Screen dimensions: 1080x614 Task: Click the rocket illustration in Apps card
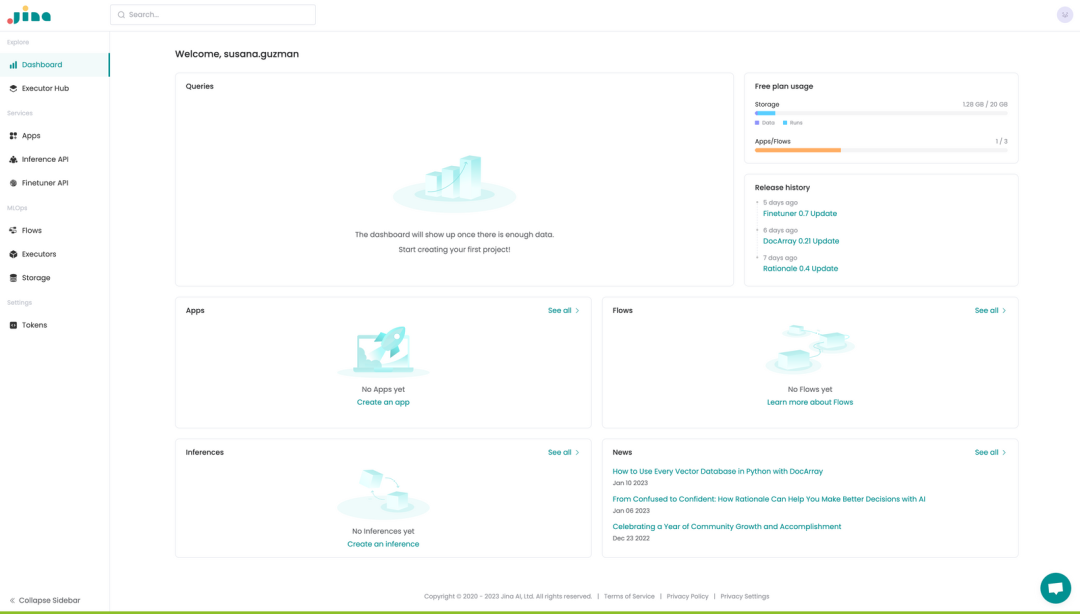coord(383,351)
